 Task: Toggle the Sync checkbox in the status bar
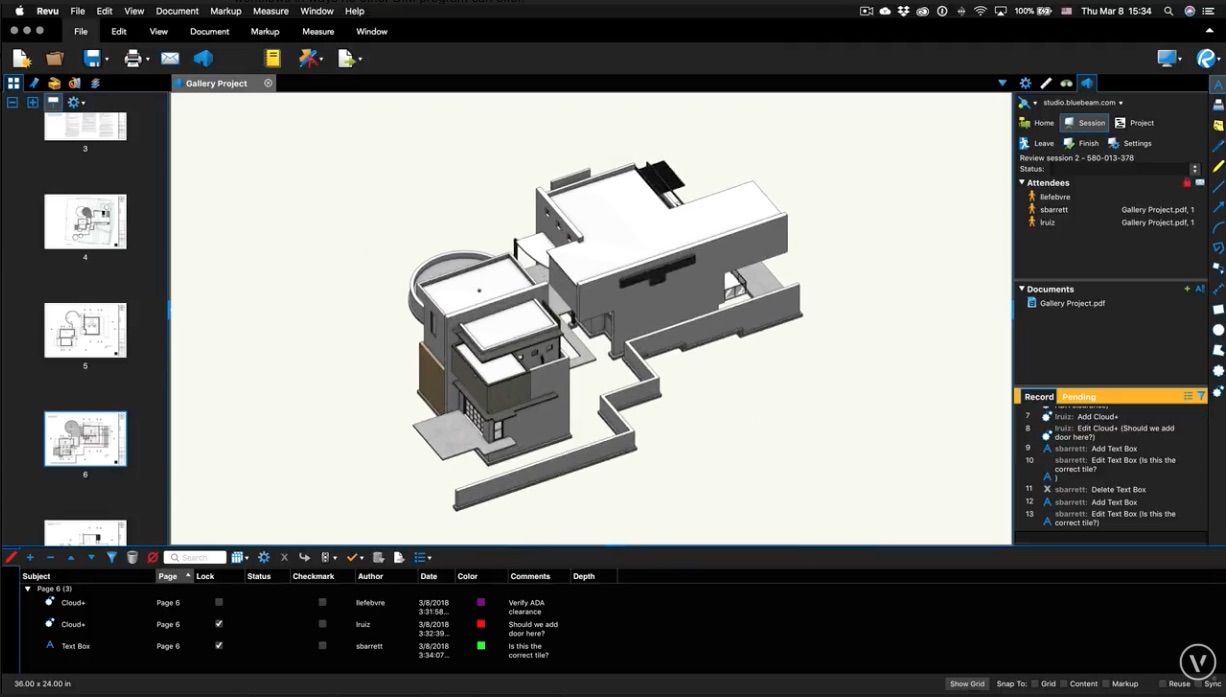pyautogui.click(x=1198, y=683)
